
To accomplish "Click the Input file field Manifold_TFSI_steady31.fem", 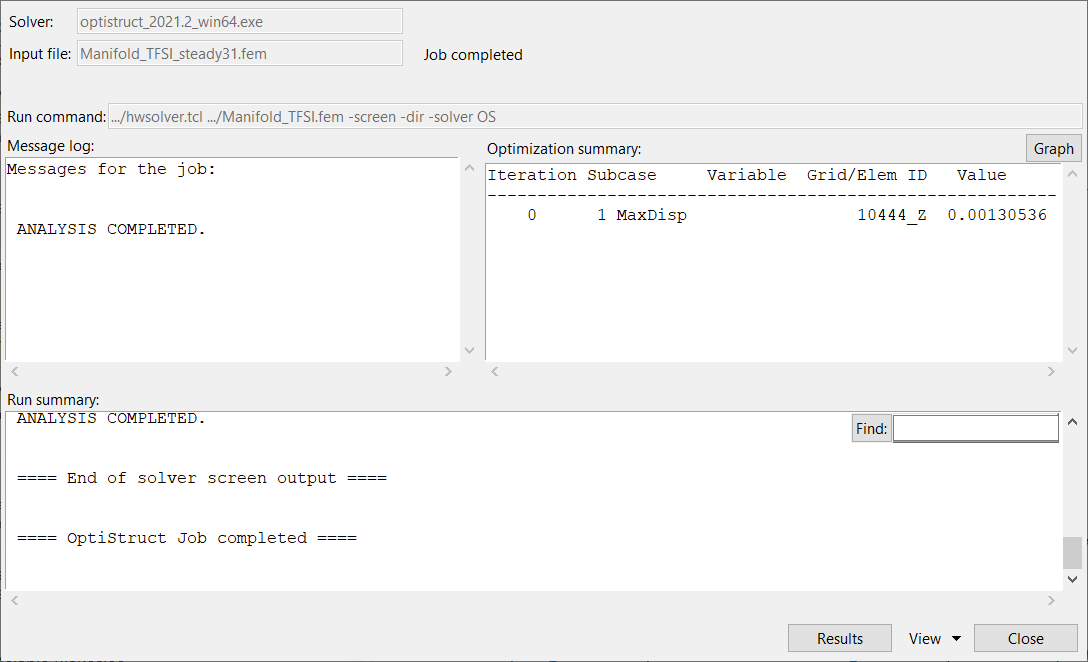I will [240, 54].
